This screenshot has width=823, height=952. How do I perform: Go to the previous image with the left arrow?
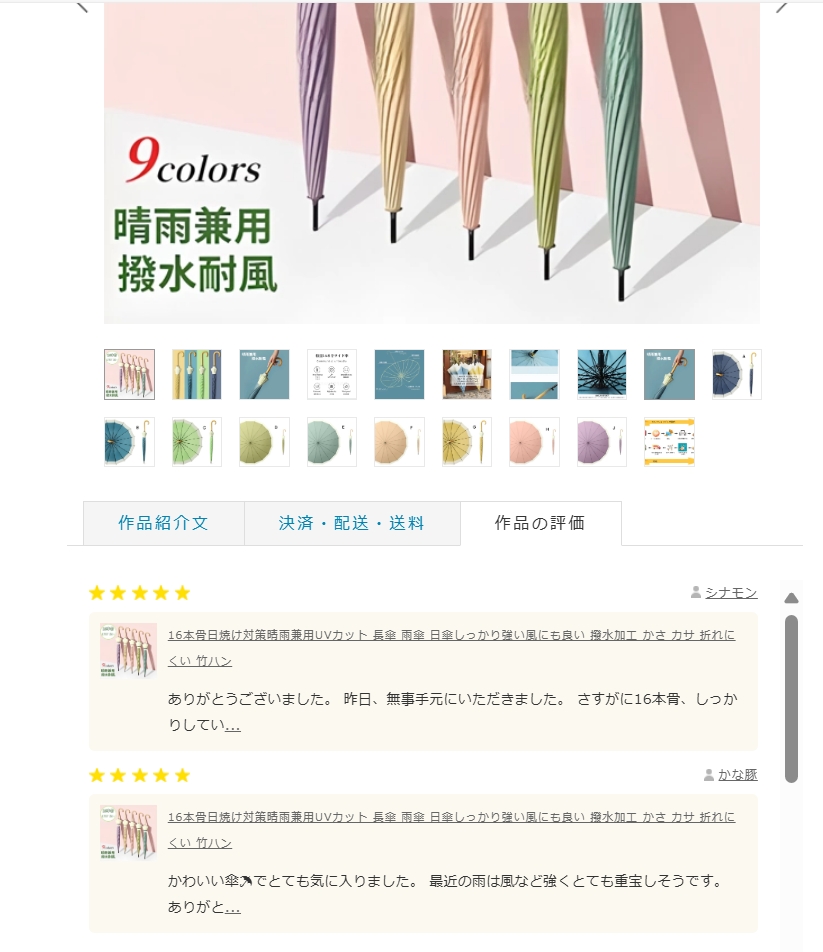(83, 7)
